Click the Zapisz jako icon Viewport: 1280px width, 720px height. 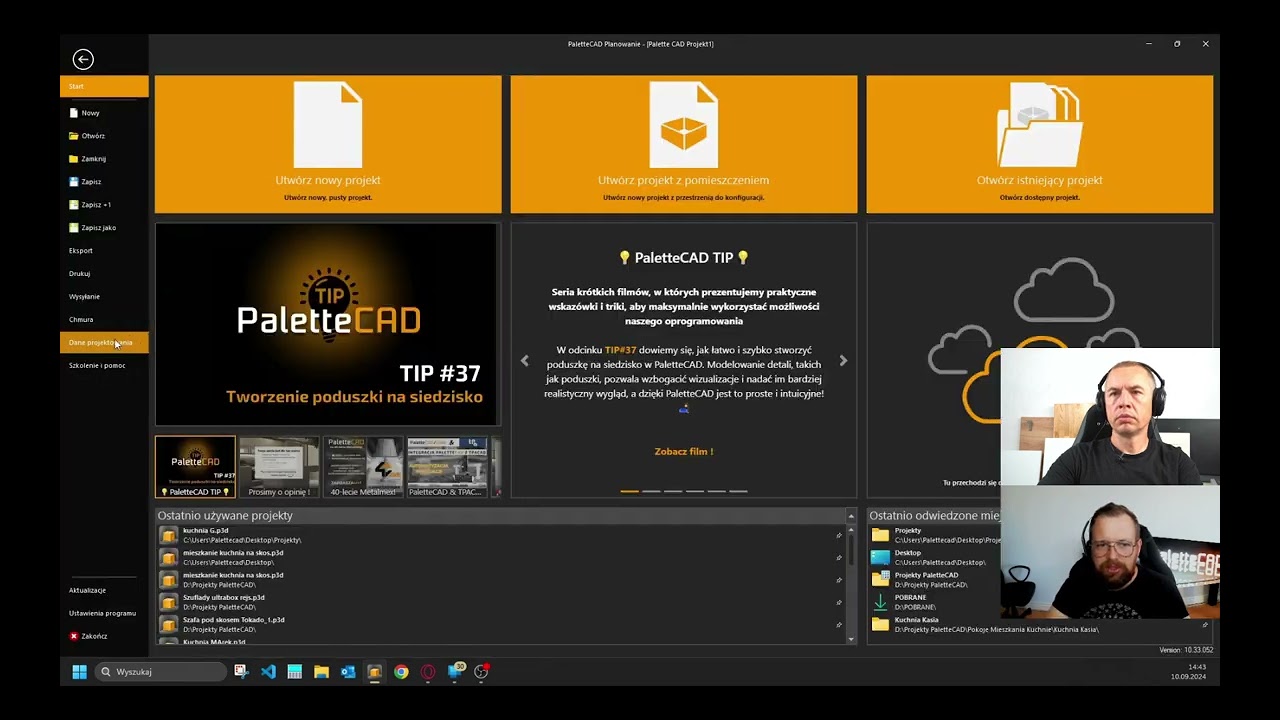point(74,228)
